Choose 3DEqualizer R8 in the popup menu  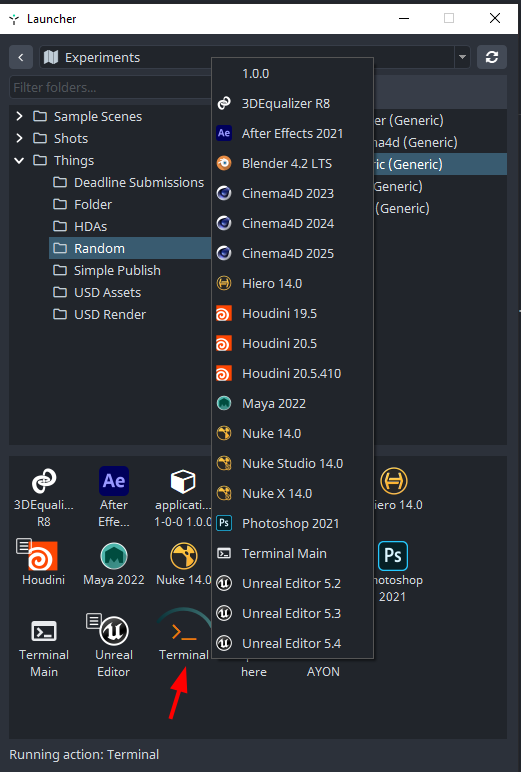click(x=293, y=103)
